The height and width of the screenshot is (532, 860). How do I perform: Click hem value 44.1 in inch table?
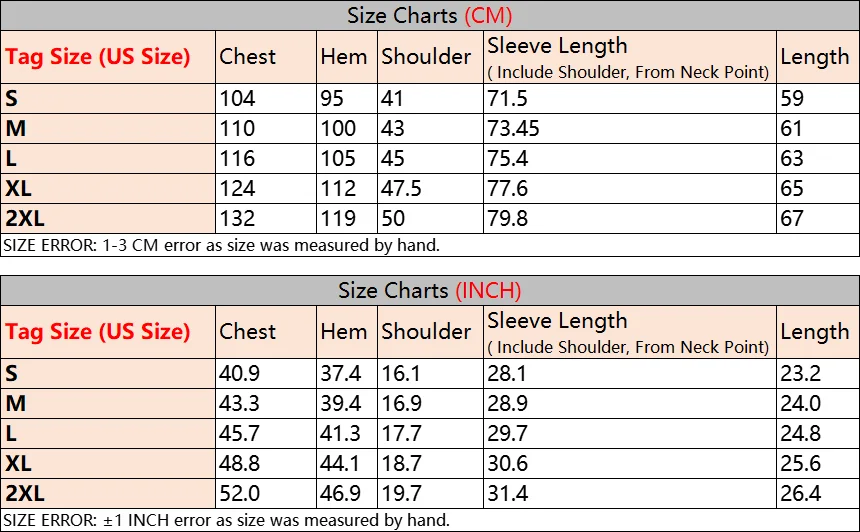[x=340, y=463]
